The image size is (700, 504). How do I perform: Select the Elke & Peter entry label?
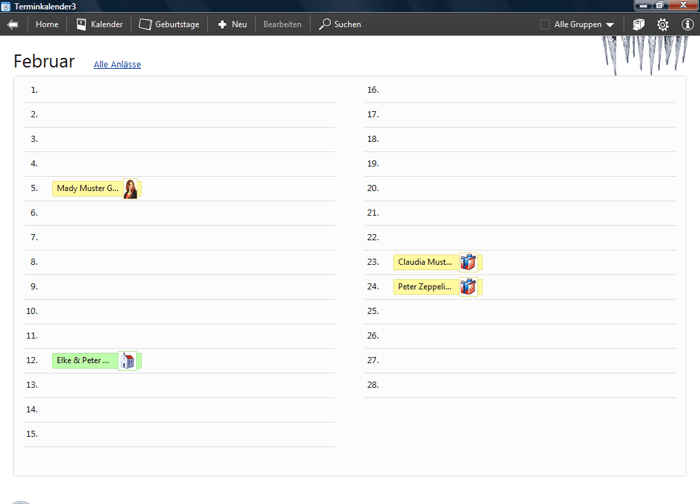pos(84,361)
